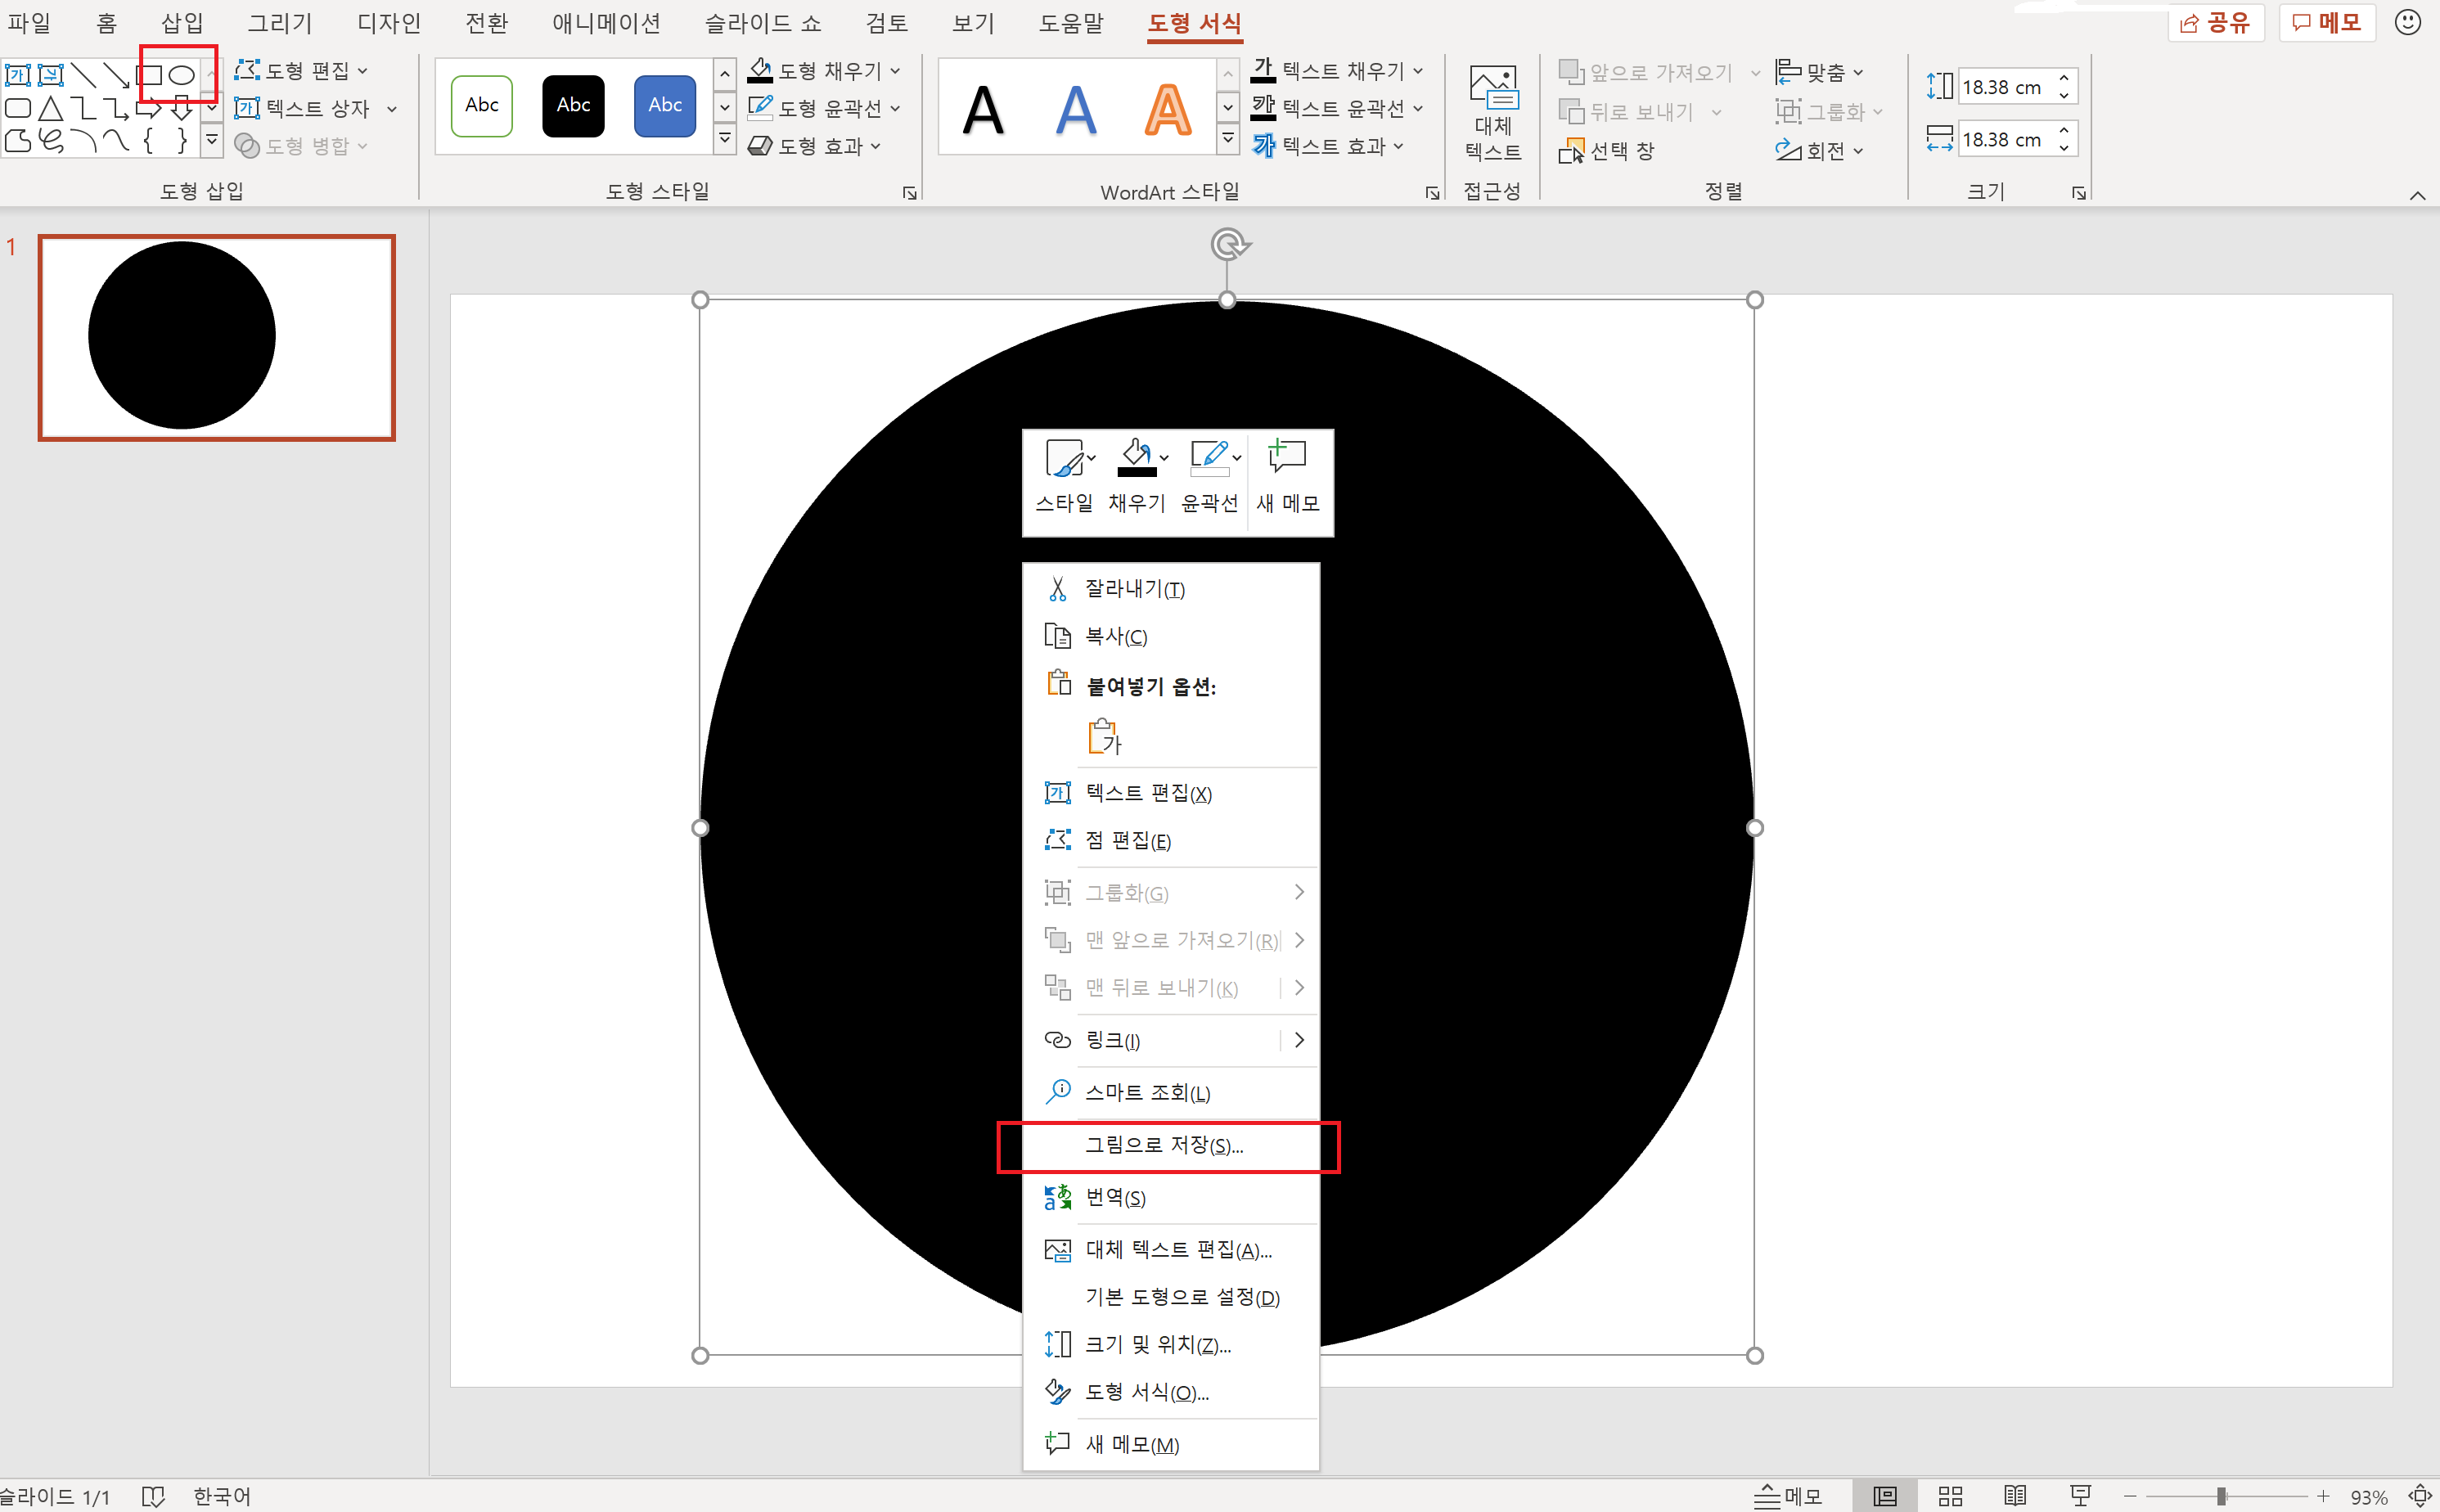Select the right brace shape

click(x=181, y=141)
